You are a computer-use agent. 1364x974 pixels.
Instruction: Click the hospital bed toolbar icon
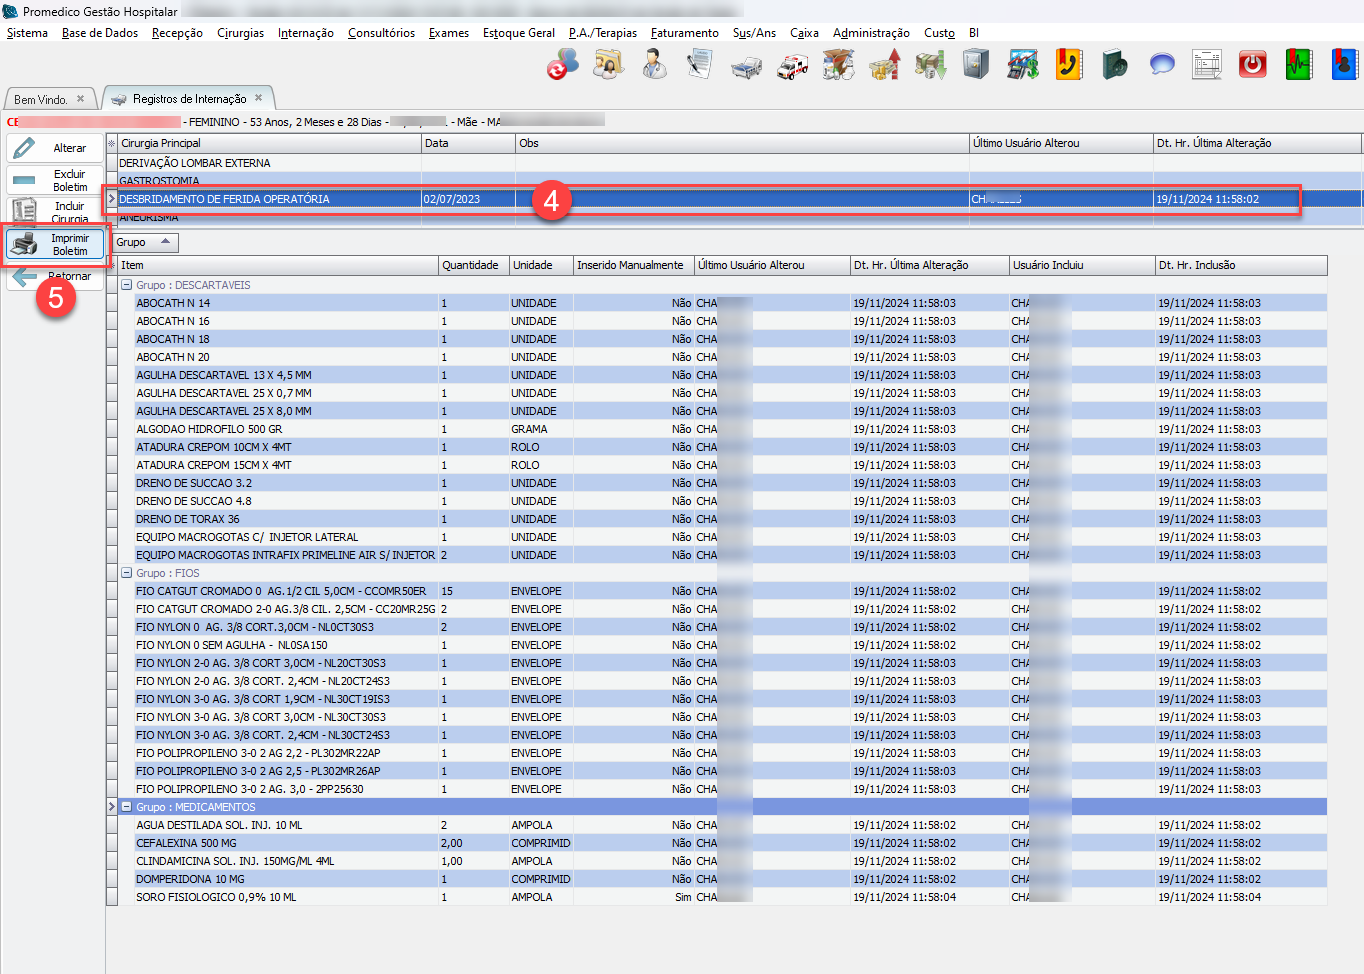point(746,67)
